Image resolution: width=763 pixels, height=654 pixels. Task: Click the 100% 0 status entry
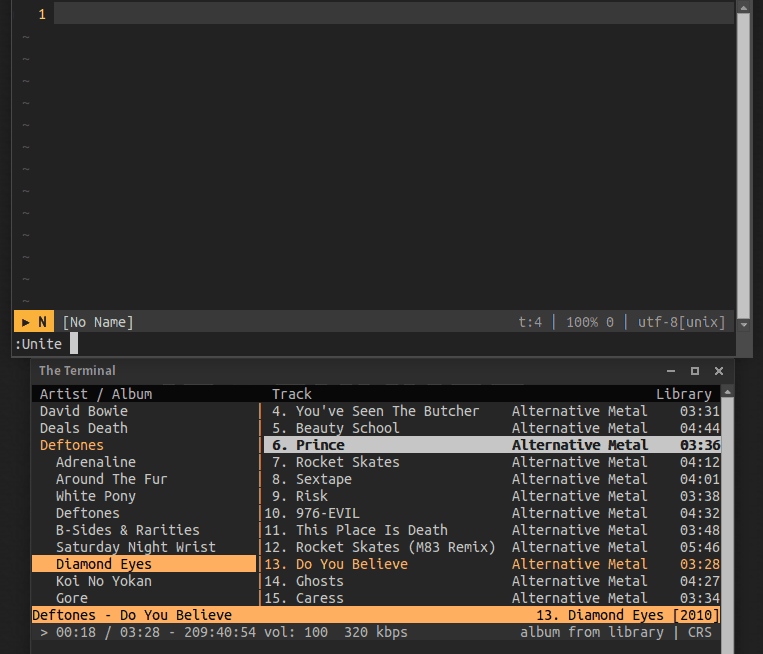tap(590, 322)
